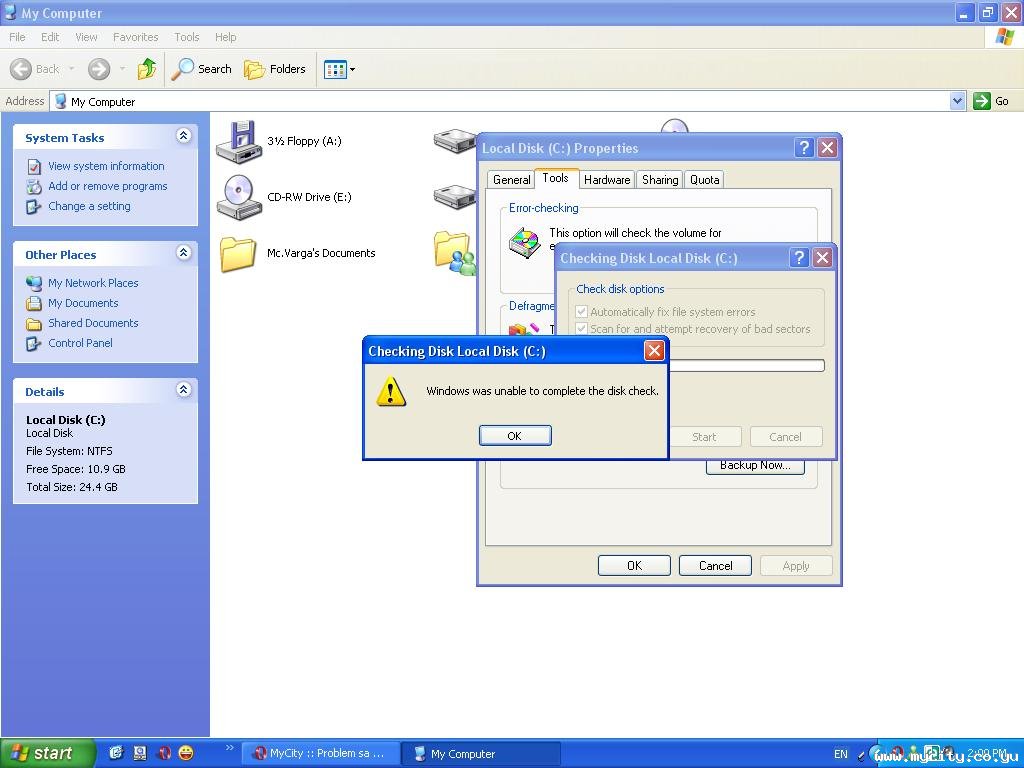Switch to General tab in Properties

[x=511, y=180]
